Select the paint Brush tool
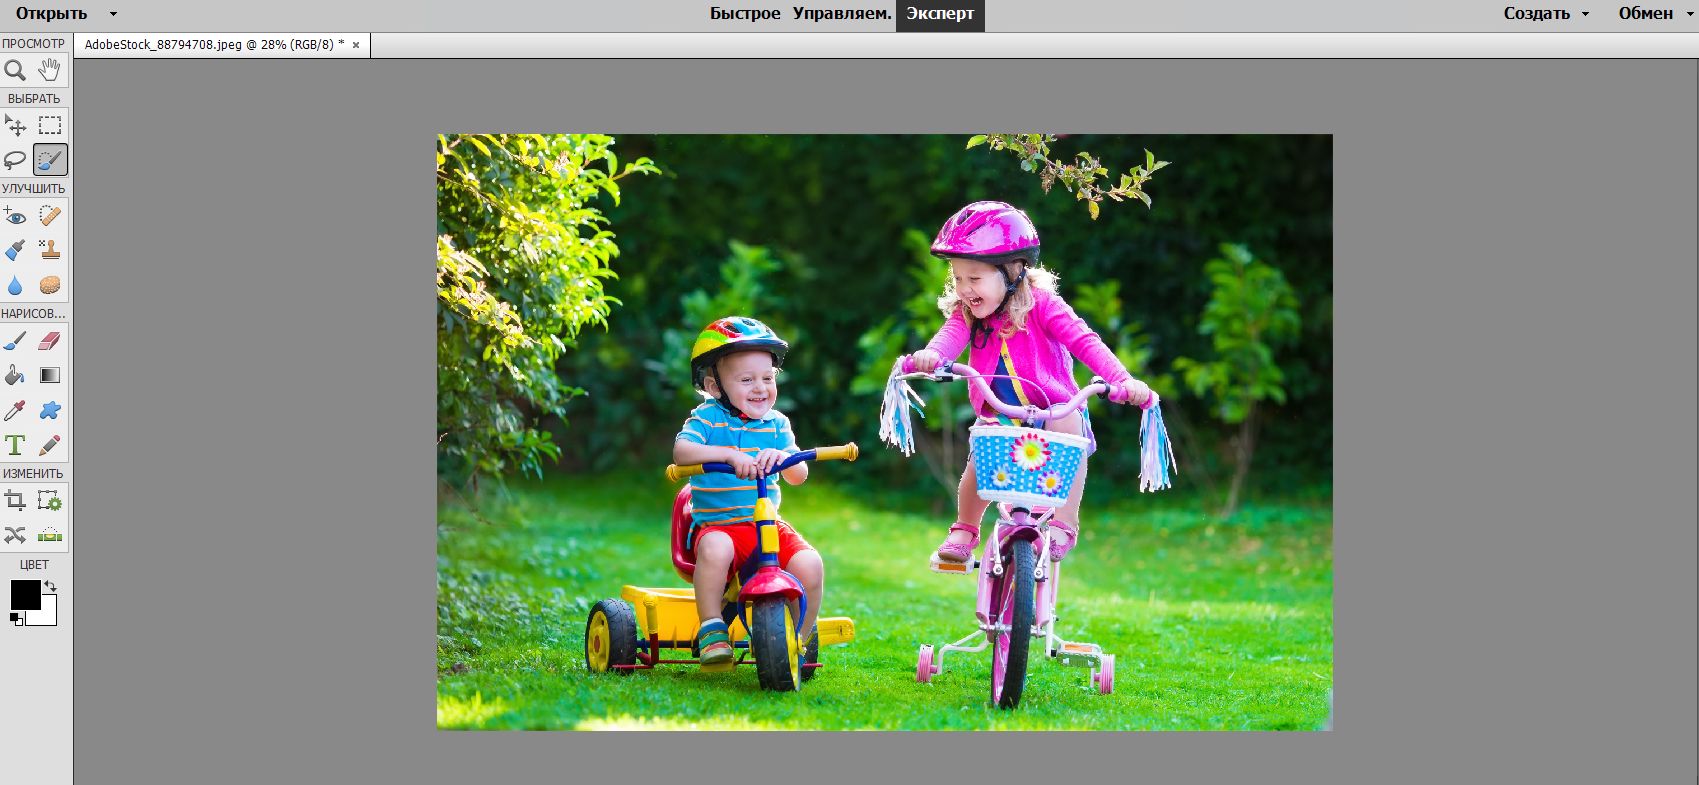This screenshot has width=1699, height=785. point(15,341)
